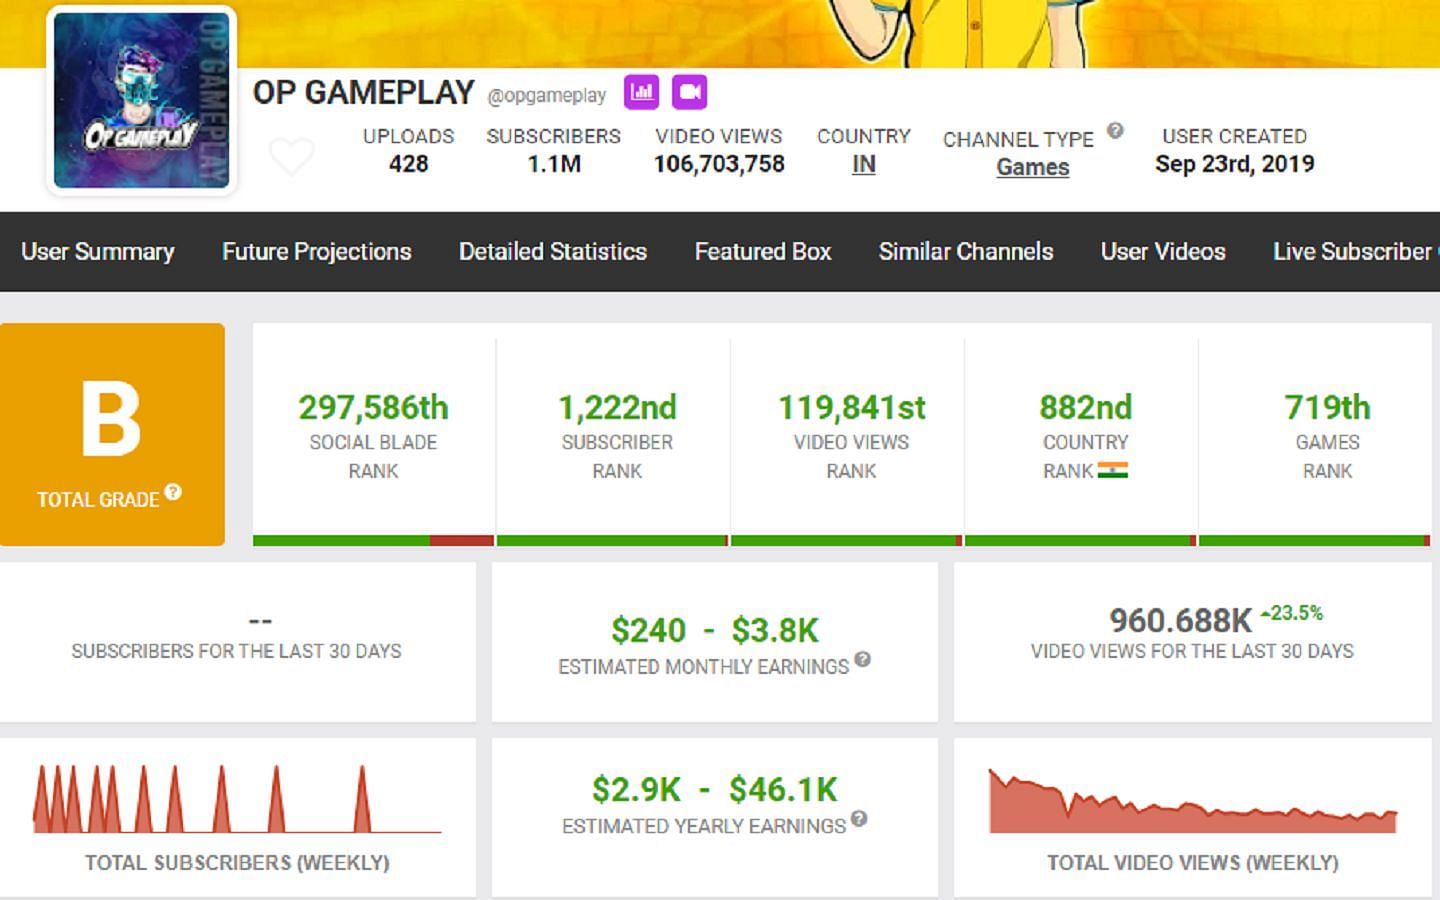Screen dimensions: 1440x900
Task: Click the purple video camera icon
Action: tap(689, 92)
